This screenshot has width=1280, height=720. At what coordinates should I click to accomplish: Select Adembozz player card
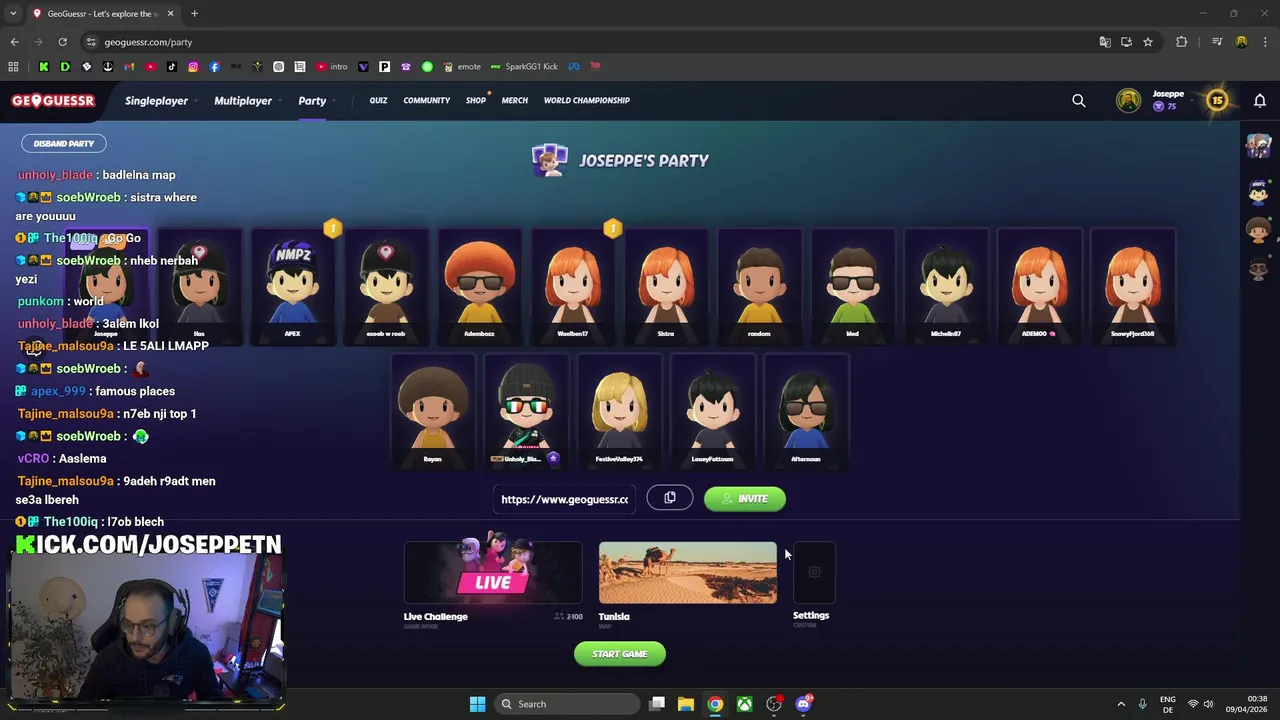479,287
